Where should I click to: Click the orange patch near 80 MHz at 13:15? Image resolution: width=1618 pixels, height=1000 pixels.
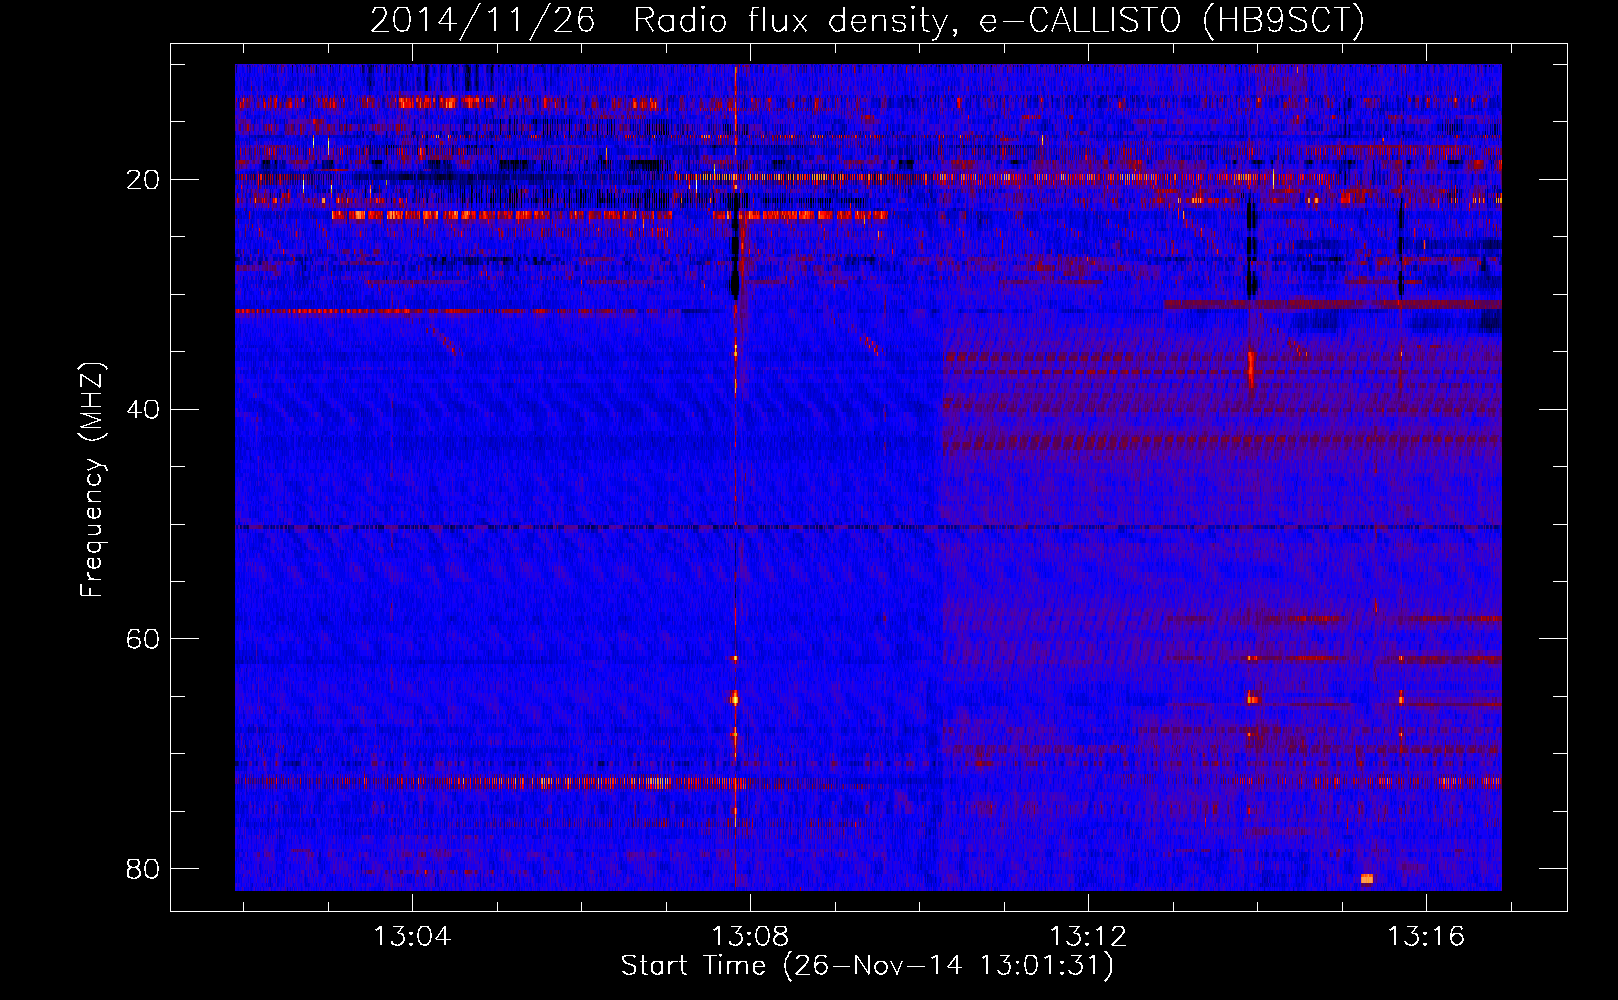(x=1367, y=879)
